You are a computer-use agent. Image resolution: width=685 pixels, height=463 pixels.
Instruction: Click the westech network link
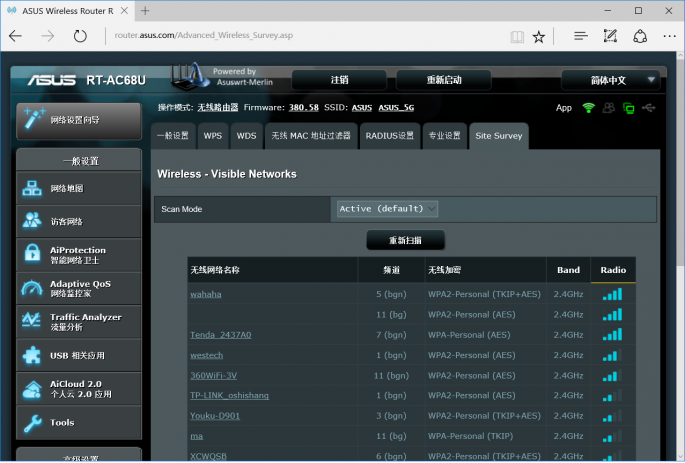pos(207,355)
